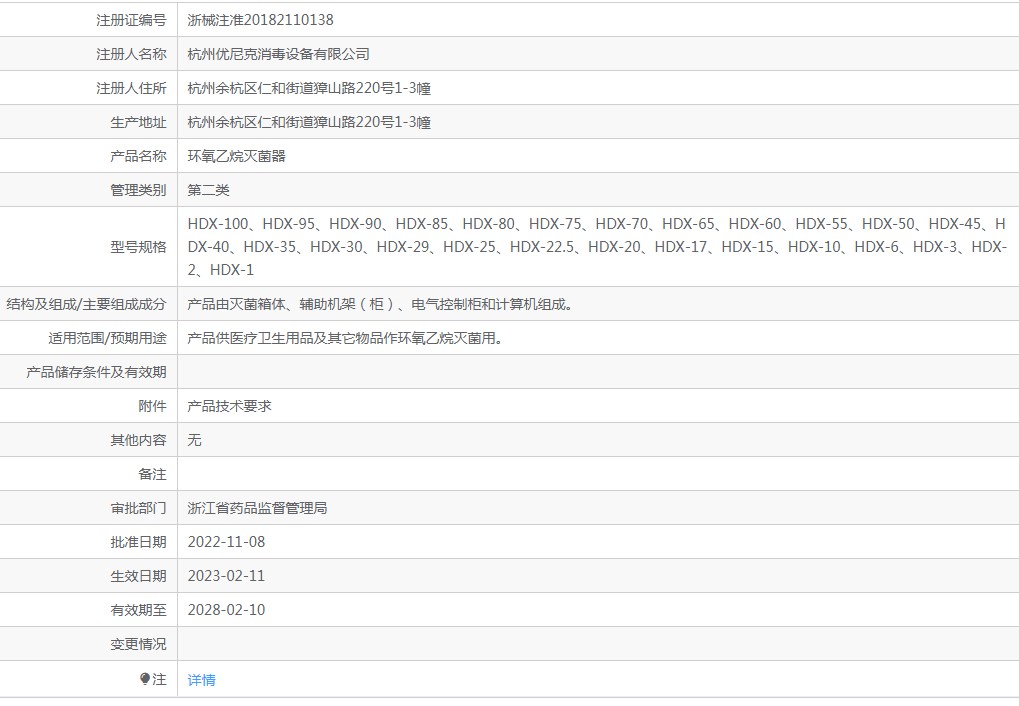Select approval date 2022-11-08
The image size is (1019, 706).
[x=226, y=542]
